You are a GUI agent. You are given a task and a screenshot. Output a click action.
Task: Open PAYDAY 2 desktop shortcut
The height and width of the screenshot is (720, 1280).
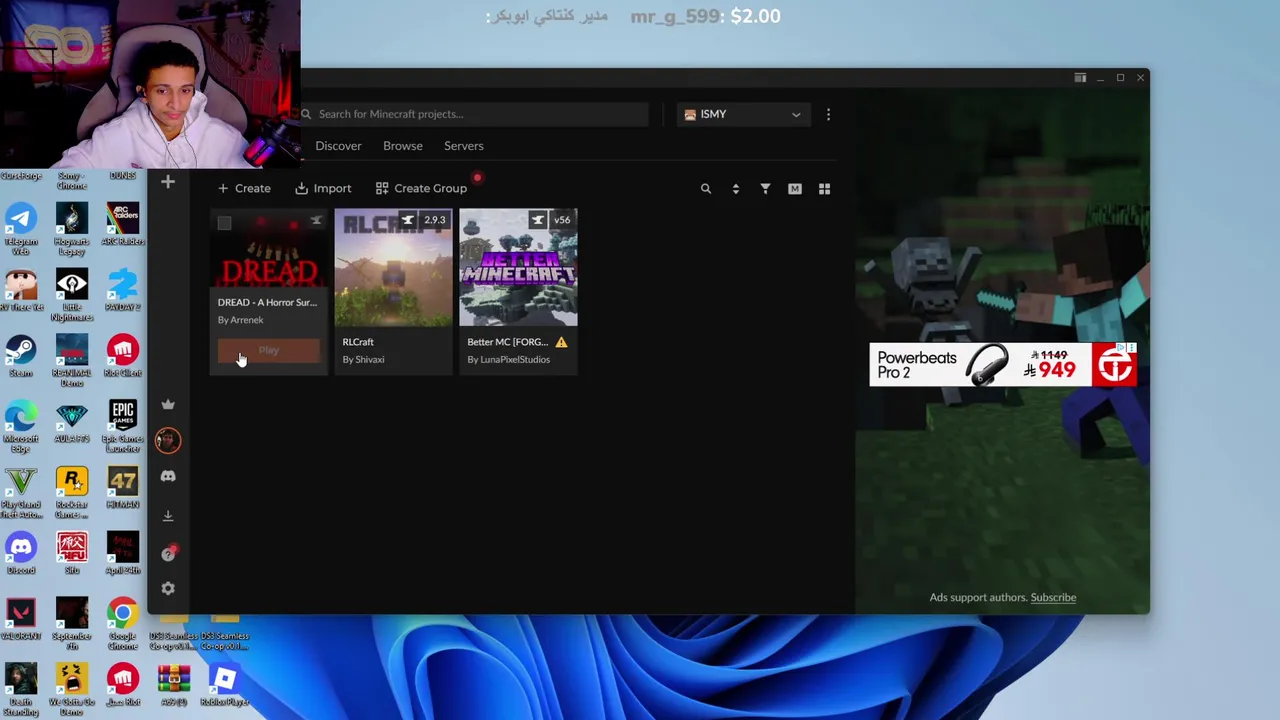(x=123, y=290)
